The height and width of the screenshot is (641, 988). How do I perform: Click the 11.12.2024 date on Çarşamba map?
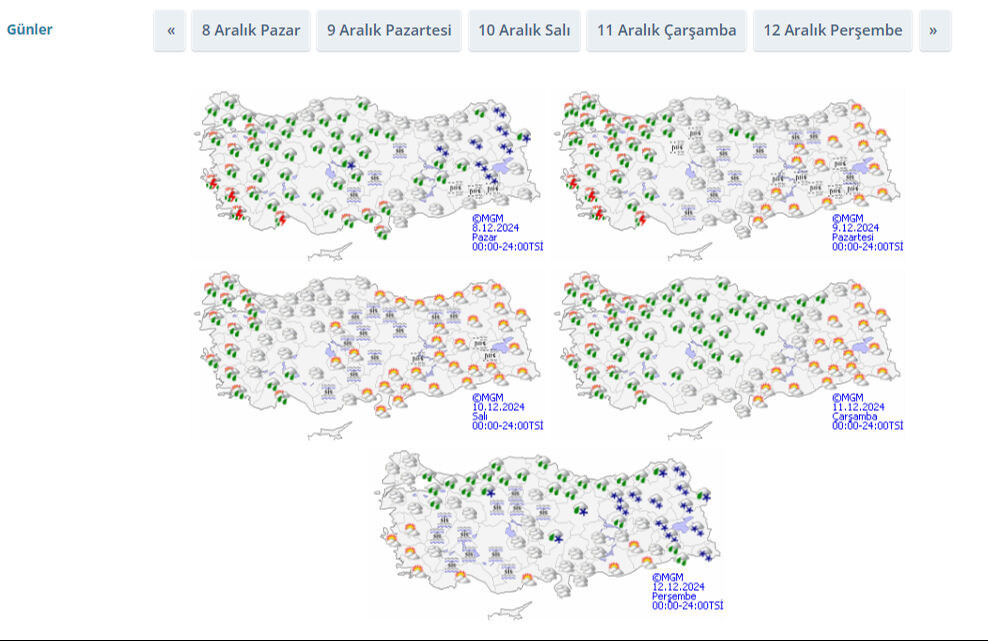(x=857, y=407)
